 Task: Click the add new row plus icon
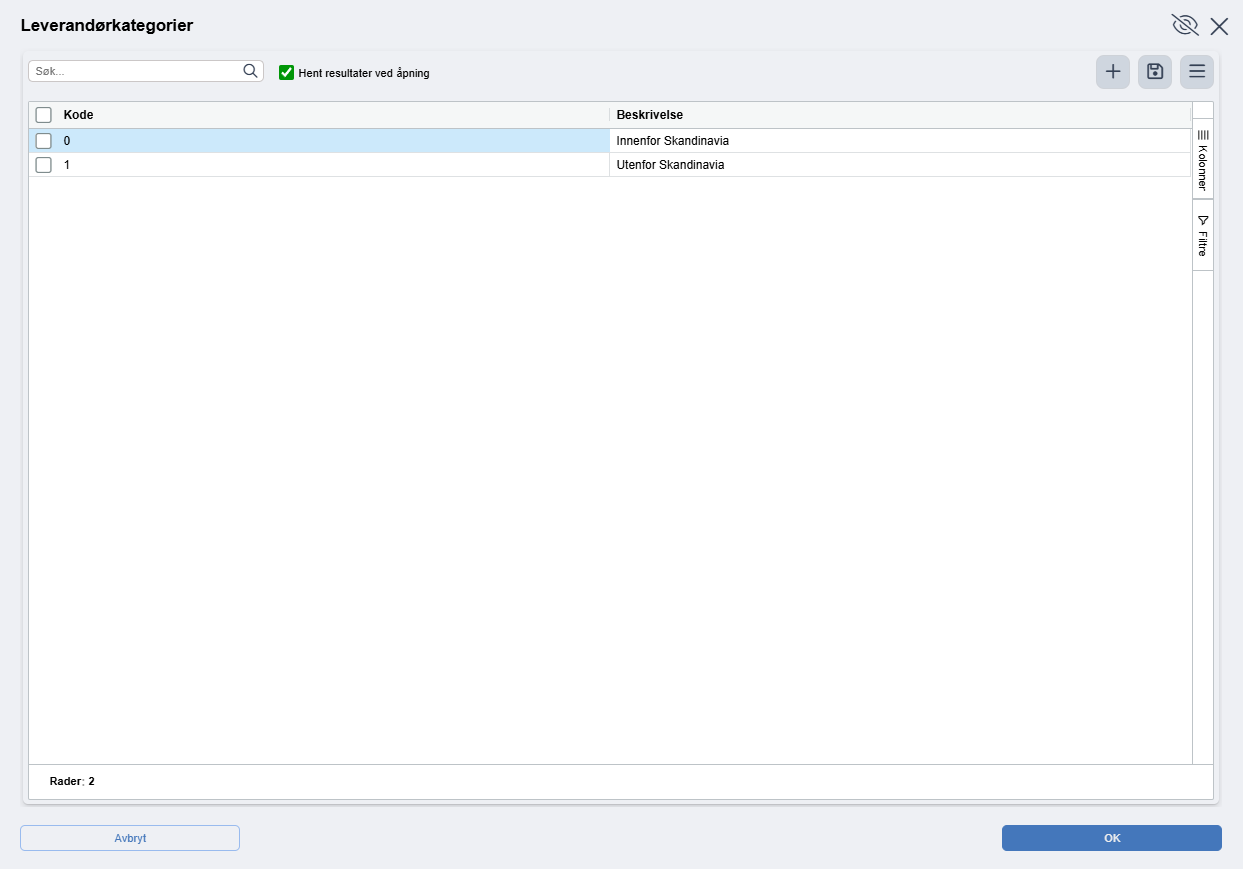pos(1113,72)
